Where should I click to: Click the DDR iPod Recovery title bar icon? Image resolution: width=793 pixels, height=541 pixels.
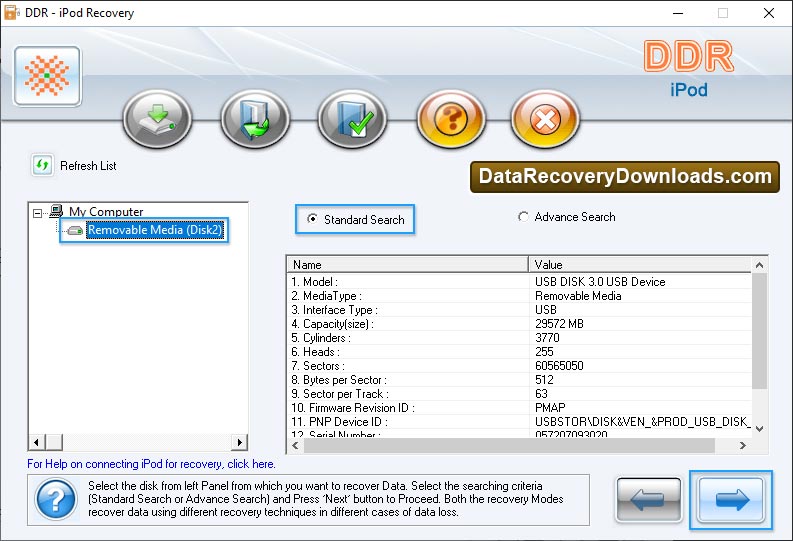click(x=11, y=13)
